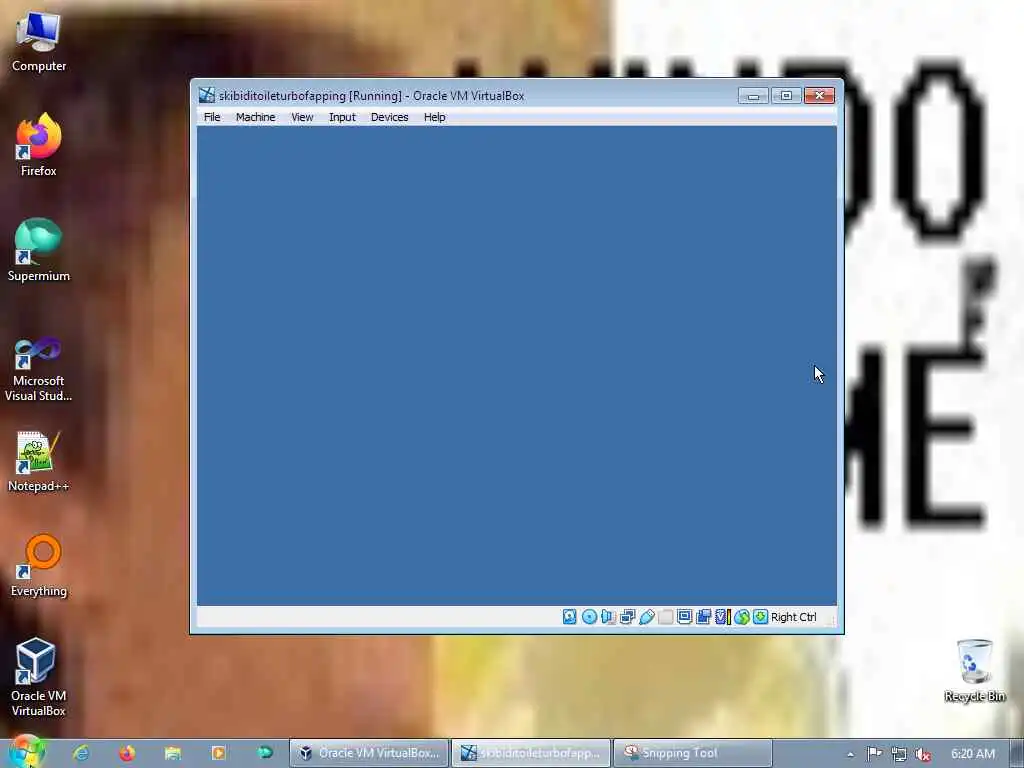Open the Machine menu
Screen dimensions: 1024x768
pos(255,117)
